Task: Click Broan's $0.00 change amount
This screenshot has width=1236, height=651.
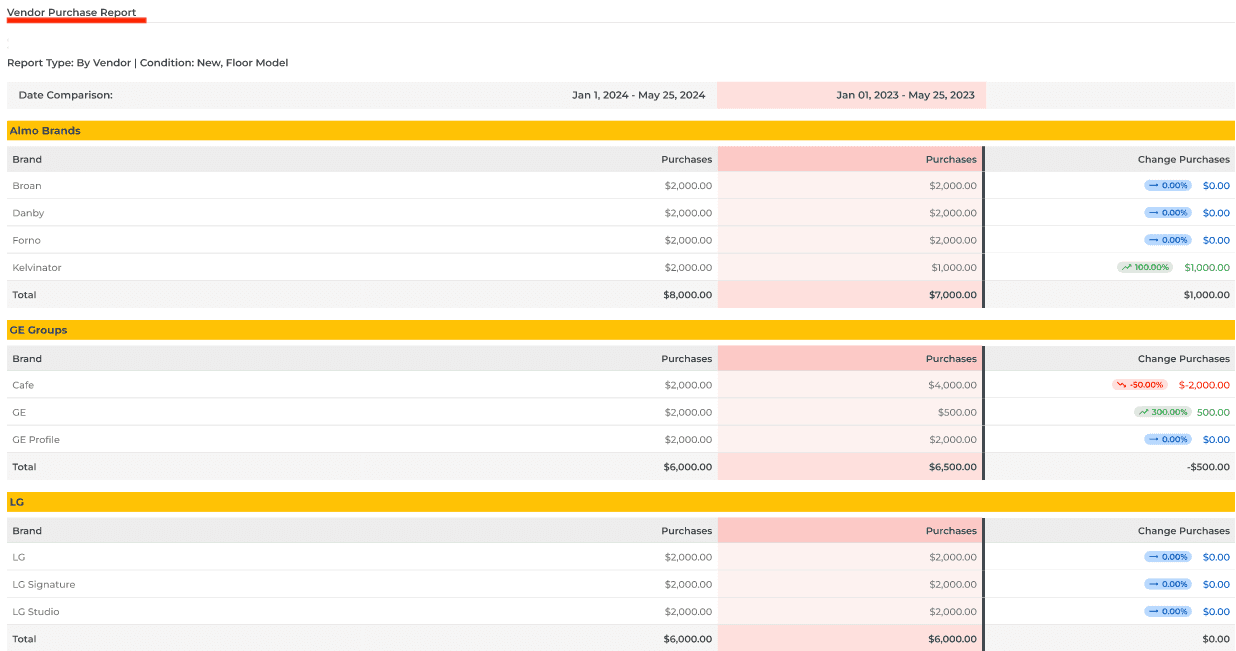Action: [x=1216, y=186]
